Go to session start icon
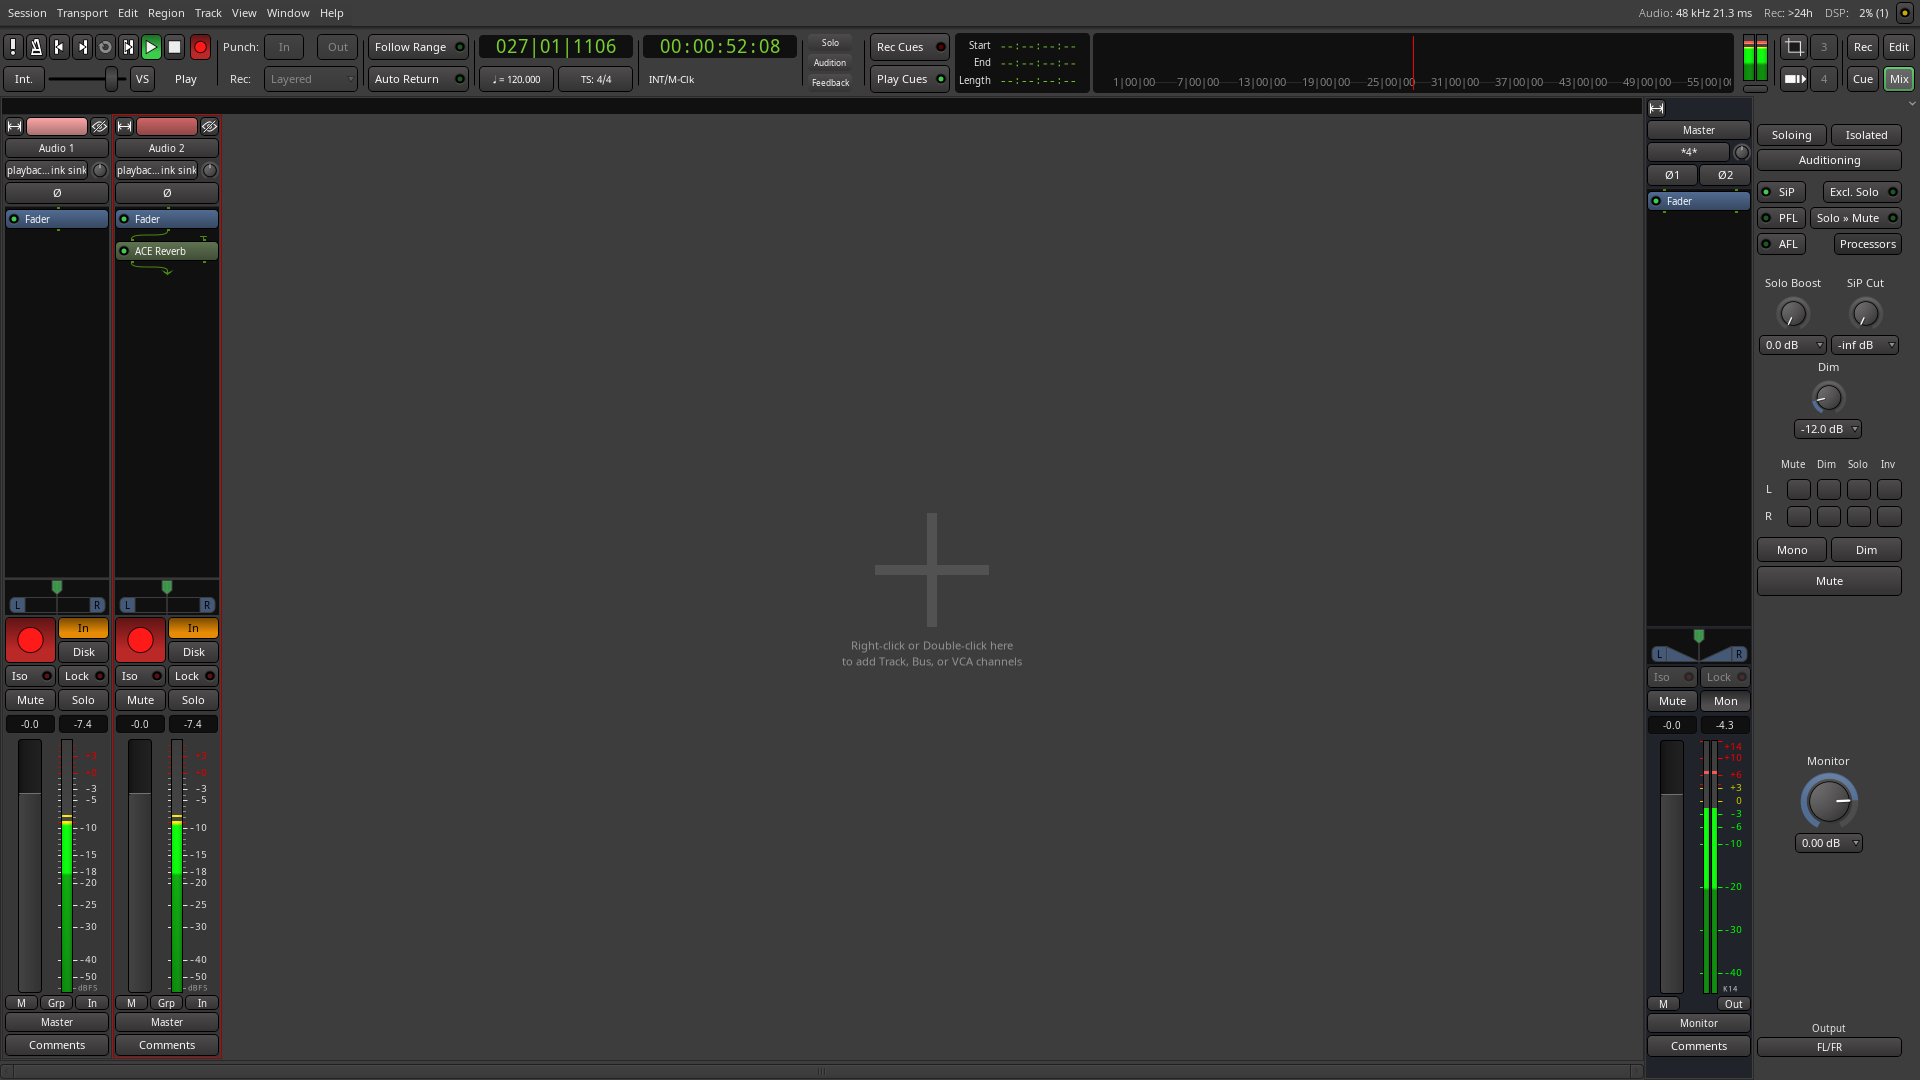 click(x=59, y=47)
